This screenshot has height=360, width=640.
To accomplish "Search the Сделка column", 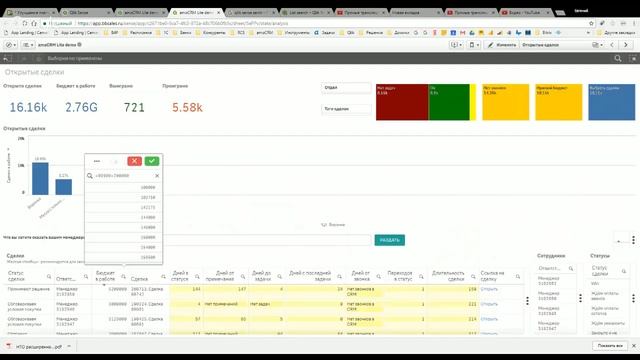I will pyautogui.click(x=163, y=277).
